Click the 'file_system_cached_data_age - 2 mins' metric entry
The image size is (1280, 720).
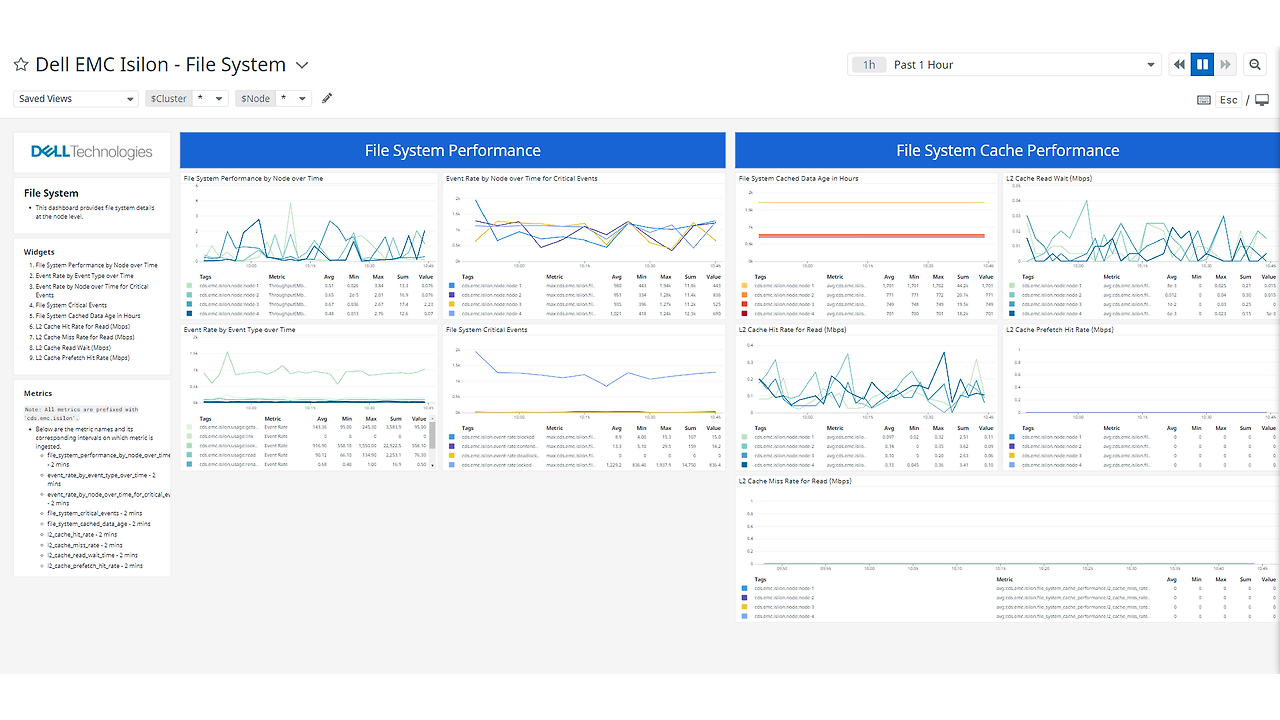(x=99, y=524)
